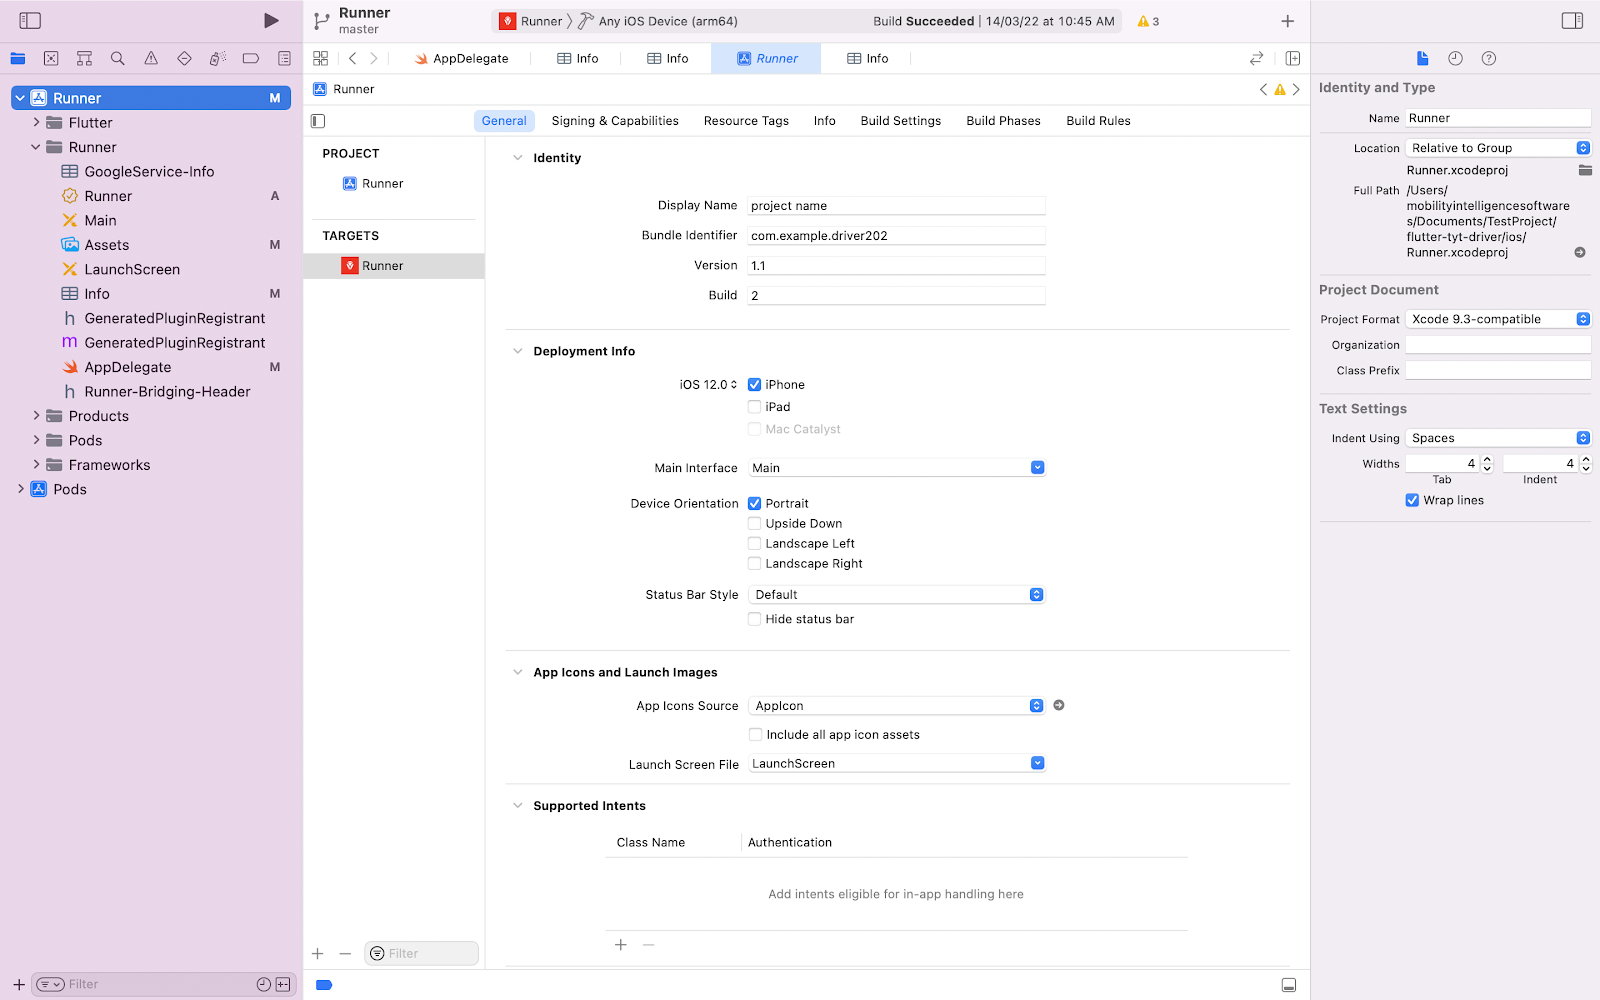
Task: Check Landscape Left orientation
Action: point(755,544)
